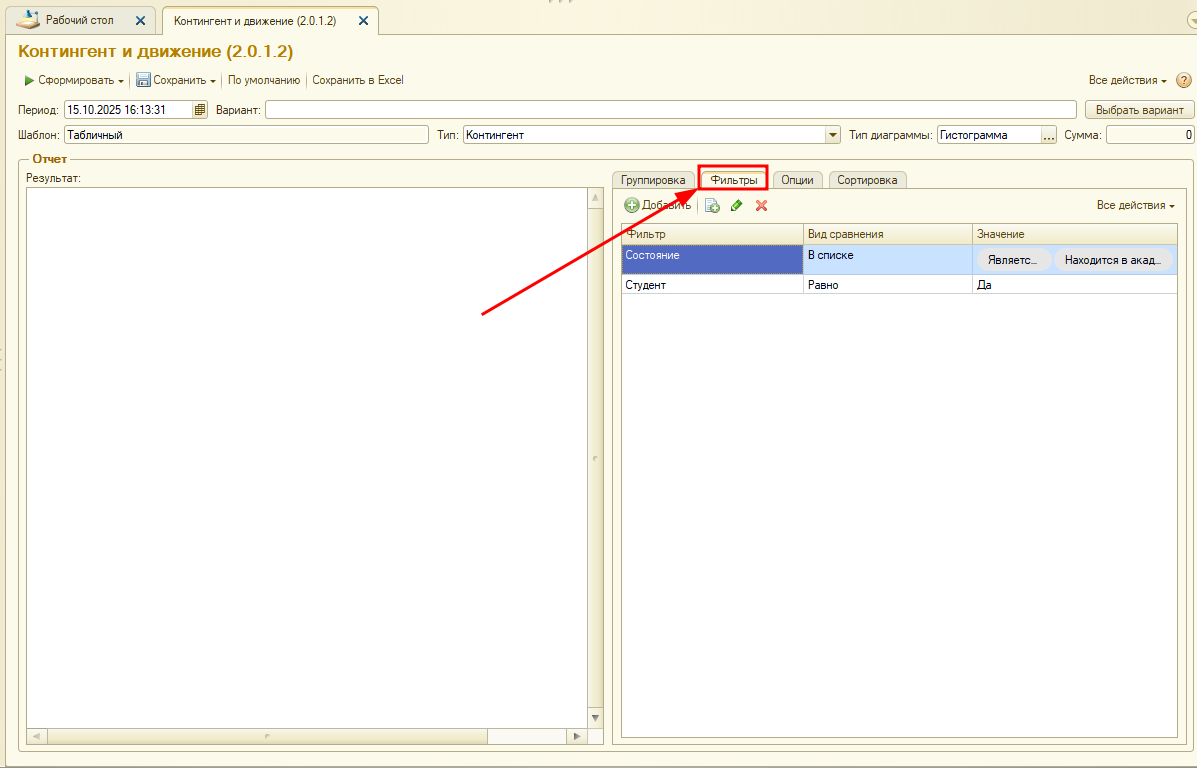Click Сохранить в Excel
1197x768 pixels.
coord(358,80)
